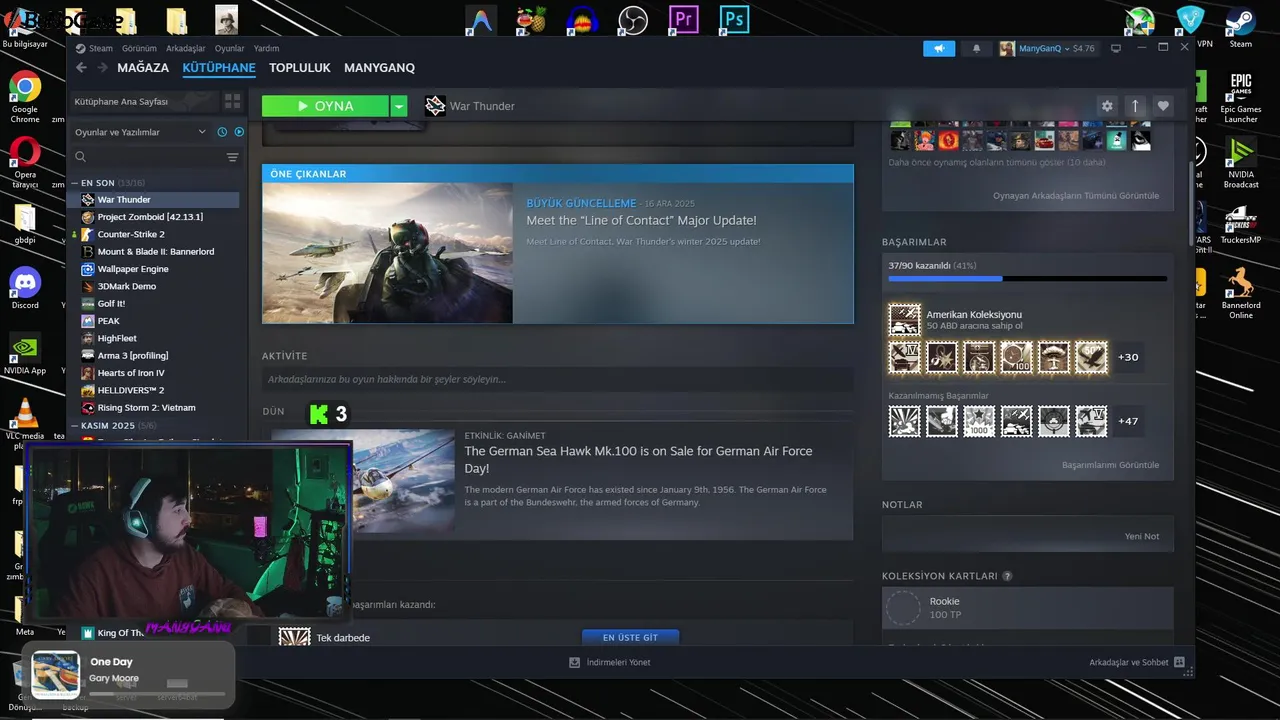Launch War Thunder with OYNA button
The width and height of the screenshot is (1280, 720).
[x=325, y=106]
